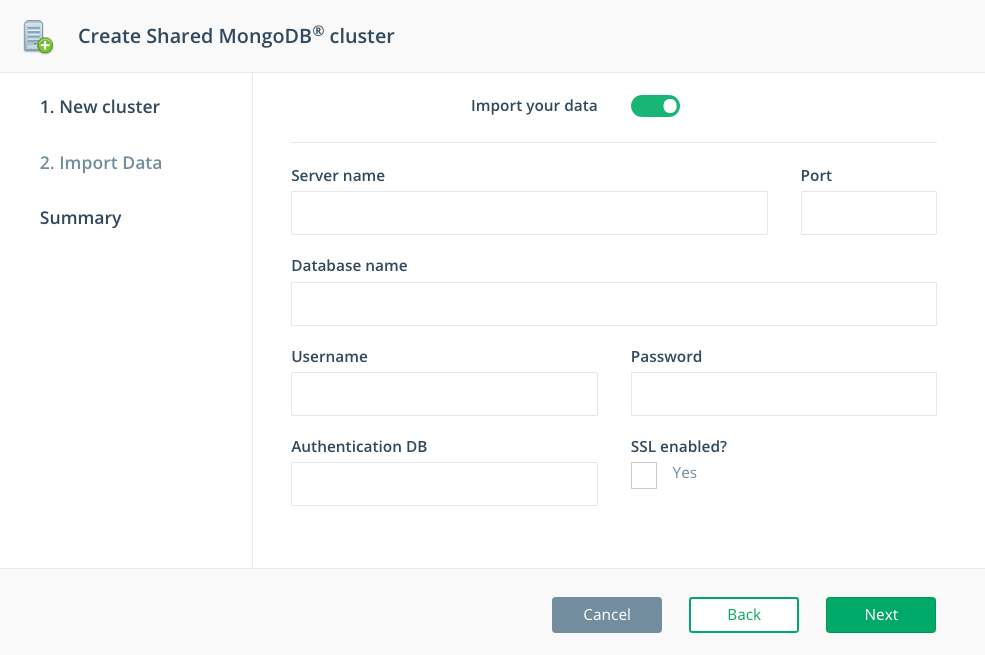Viewport: 985px width, 655px height.
Task: Click the 'Authentication DB' label text
Action: click(359, 447)
